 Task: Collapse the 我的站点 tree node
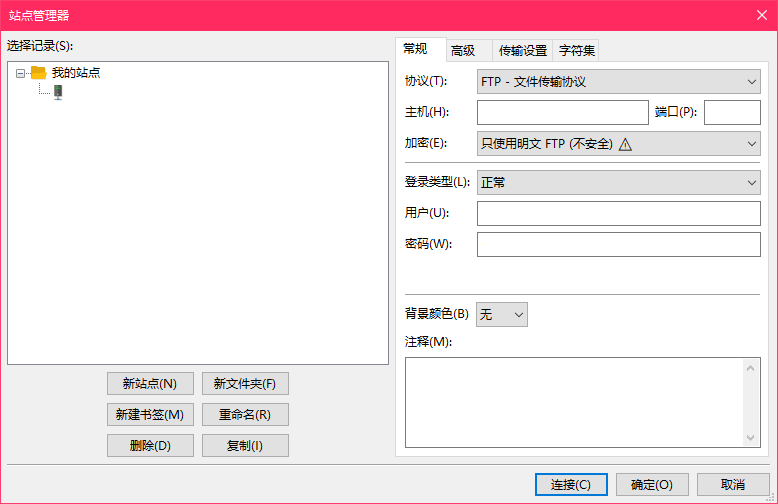click(20, 73)
